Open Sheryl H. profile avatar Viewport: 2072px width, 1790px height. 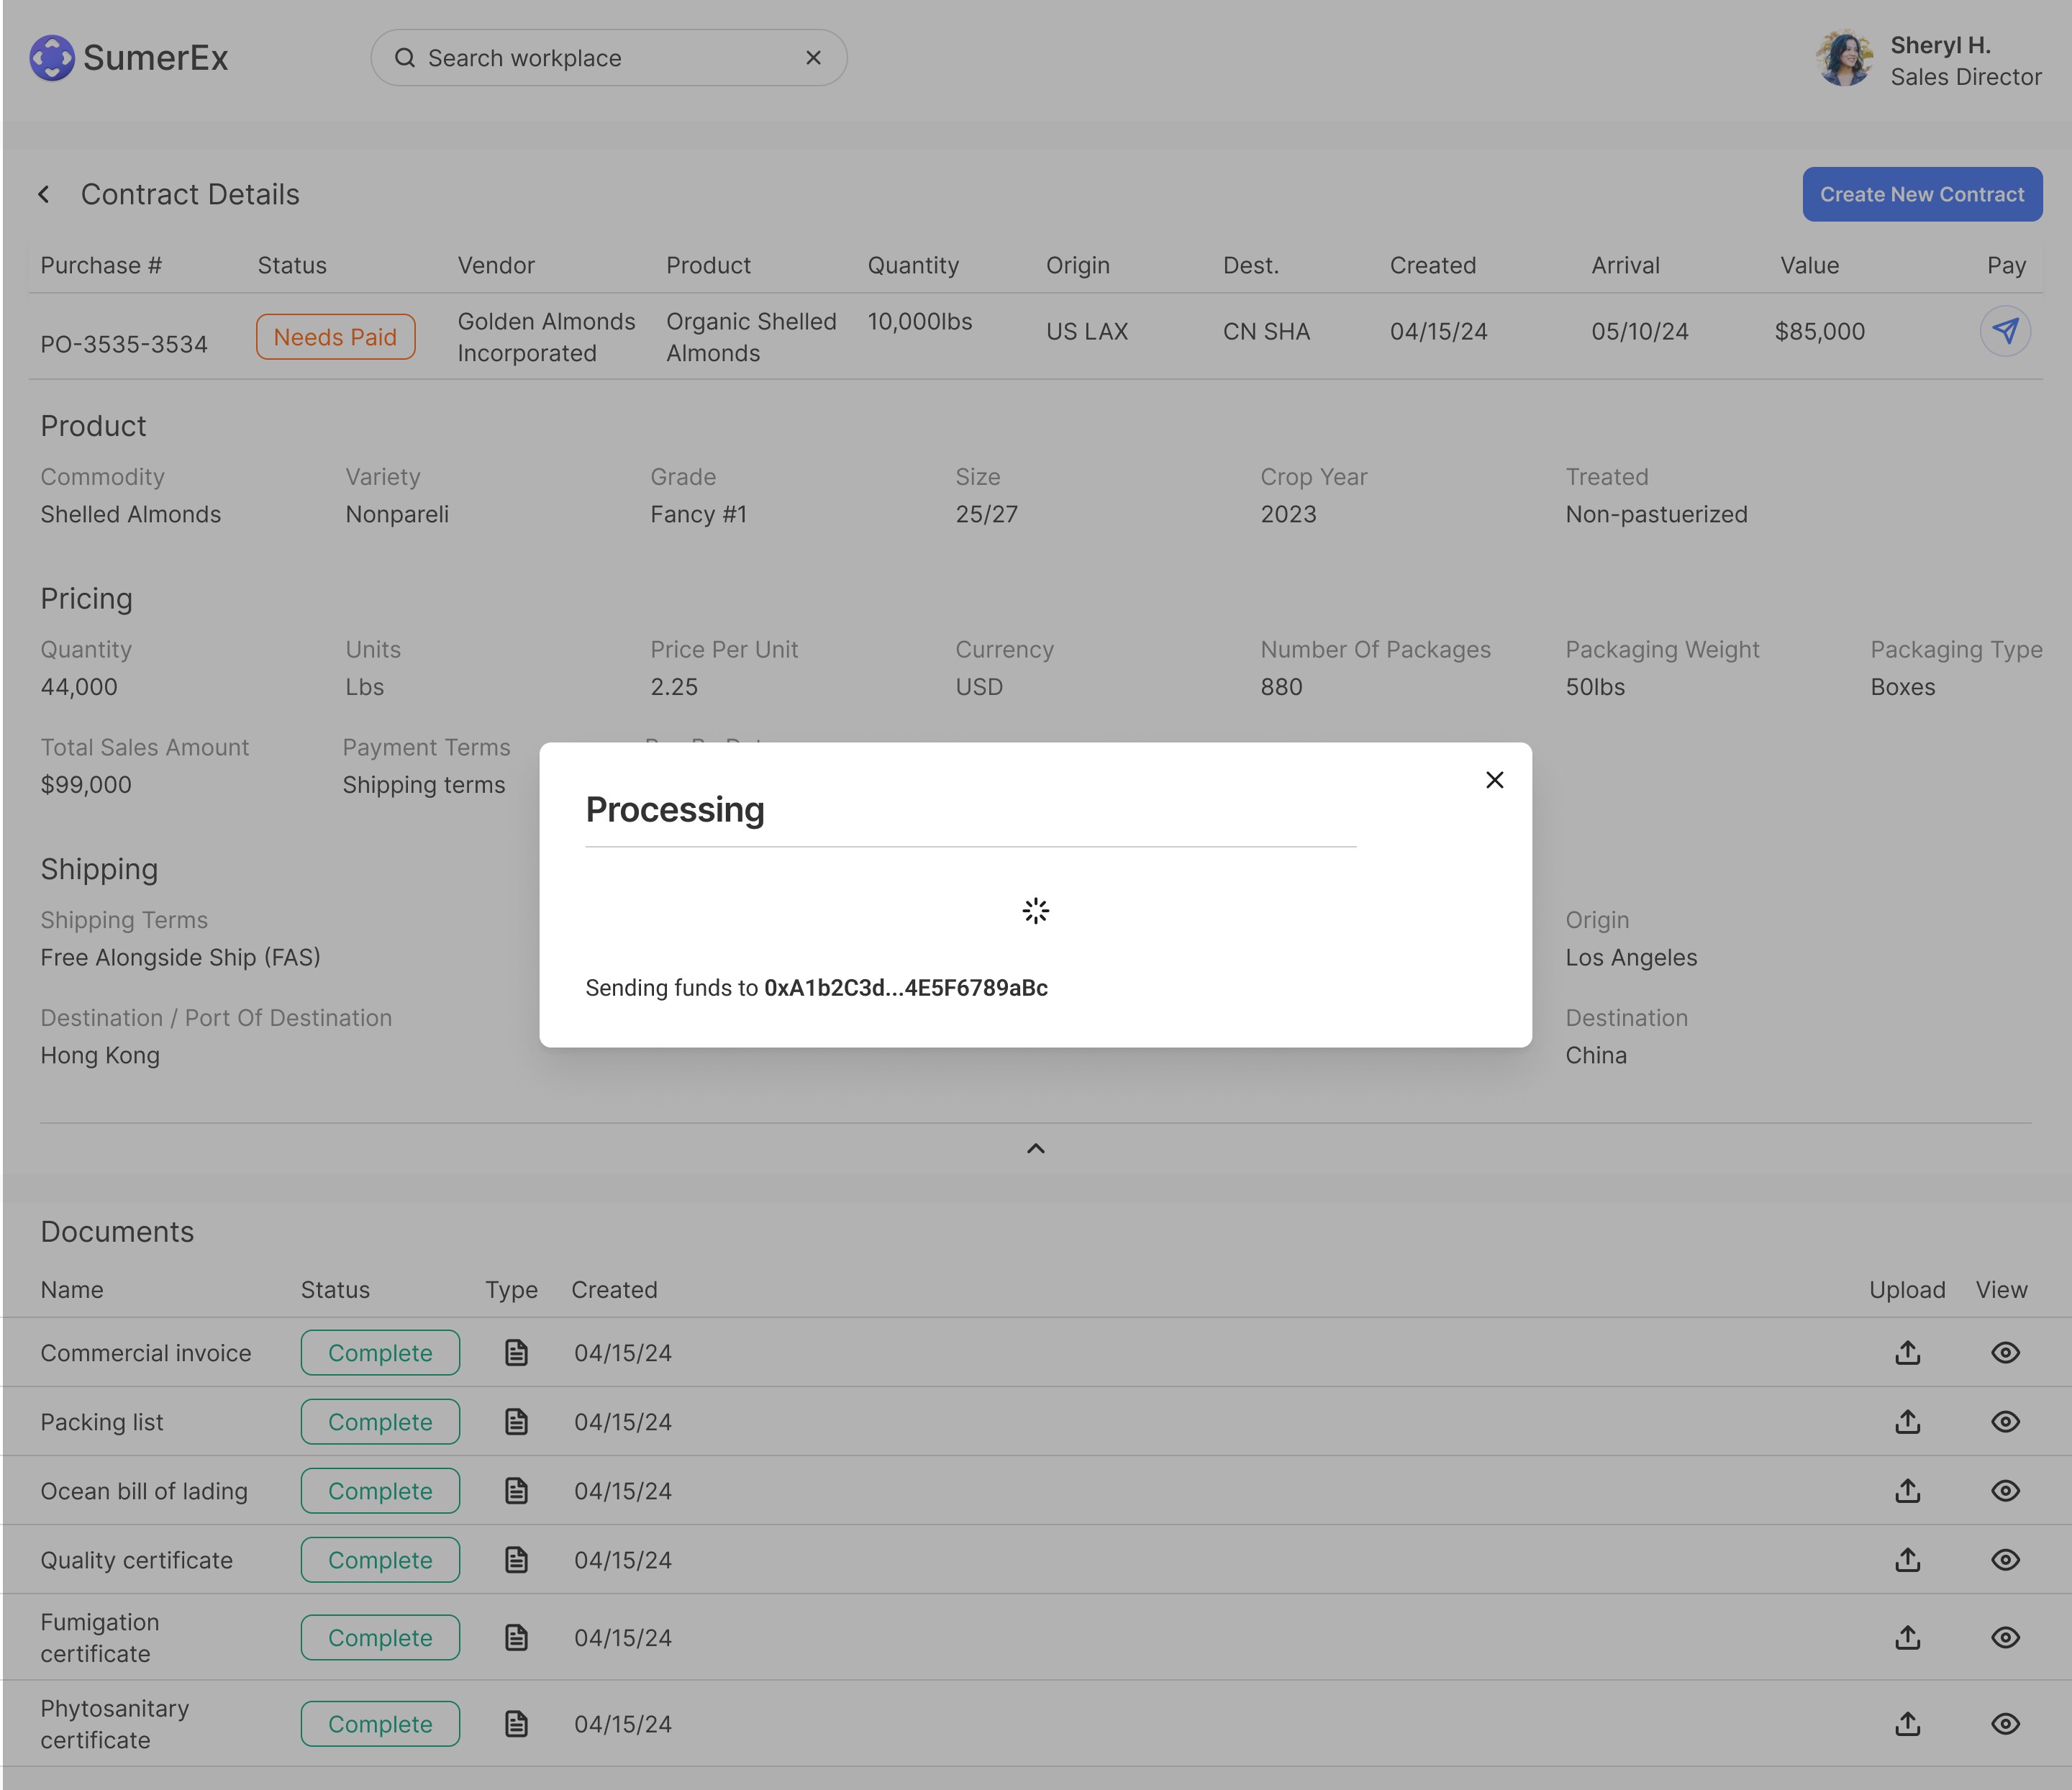click(x=1843, y=58)
